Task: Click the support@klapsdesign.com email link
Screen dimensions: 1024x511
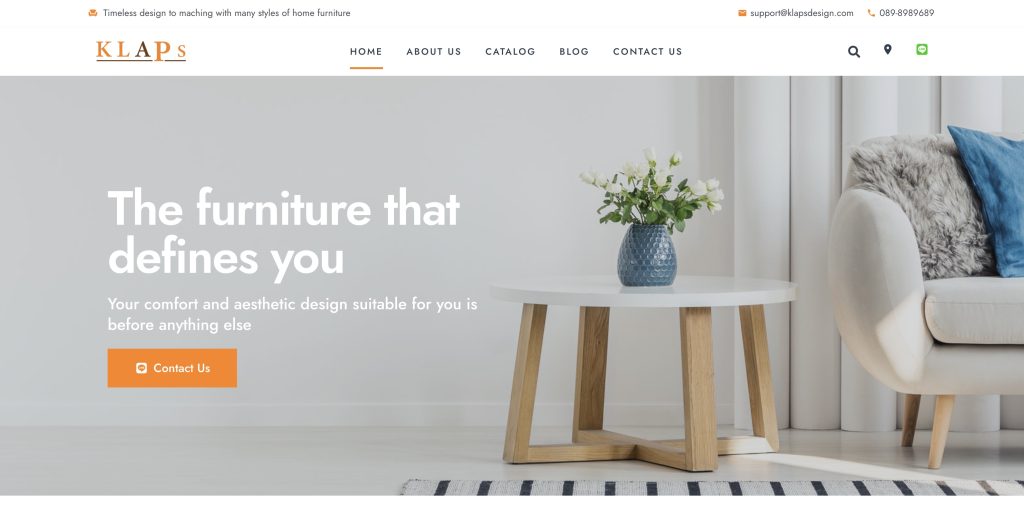Action: click(801, 13)
